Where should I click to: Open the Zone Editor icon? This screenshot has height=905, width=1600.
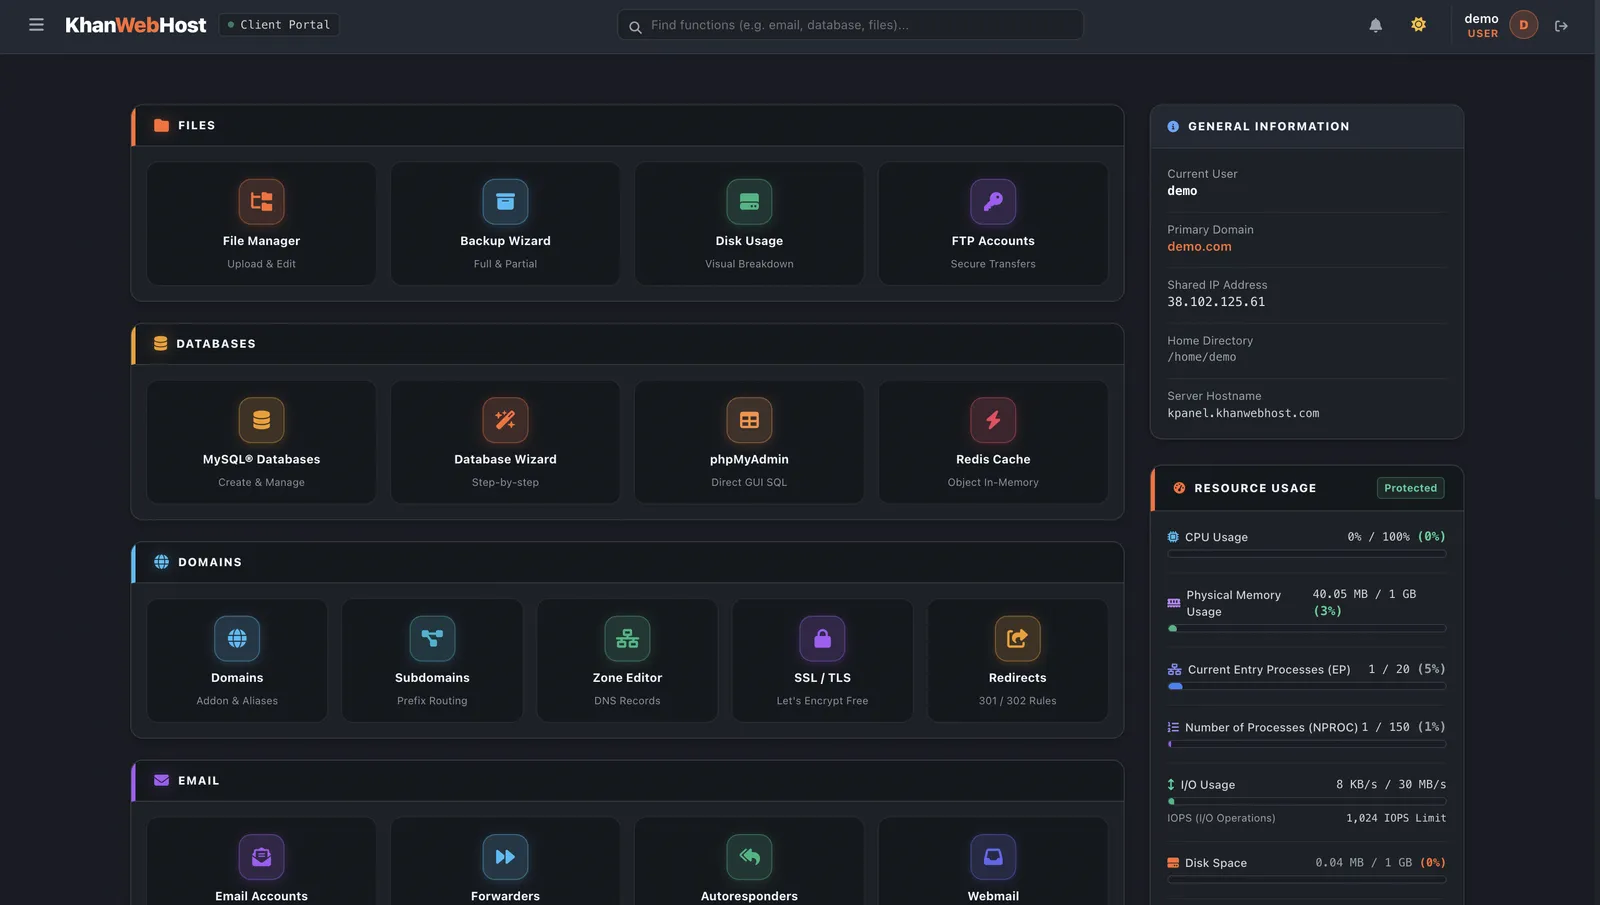click(x=627, y=638)
